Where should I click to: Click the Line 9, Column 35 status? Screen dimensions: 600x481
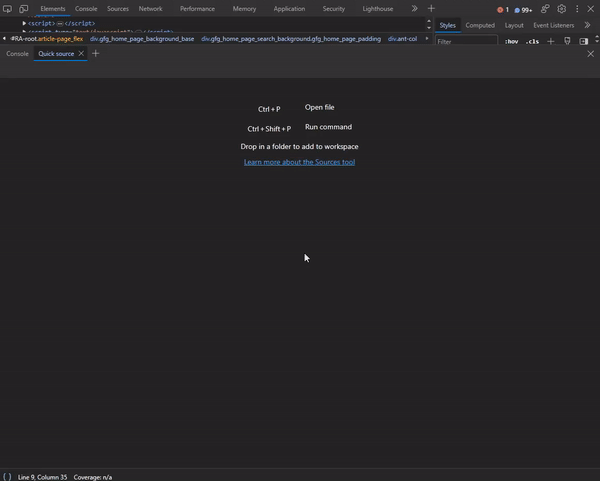[x=42, y=477]
